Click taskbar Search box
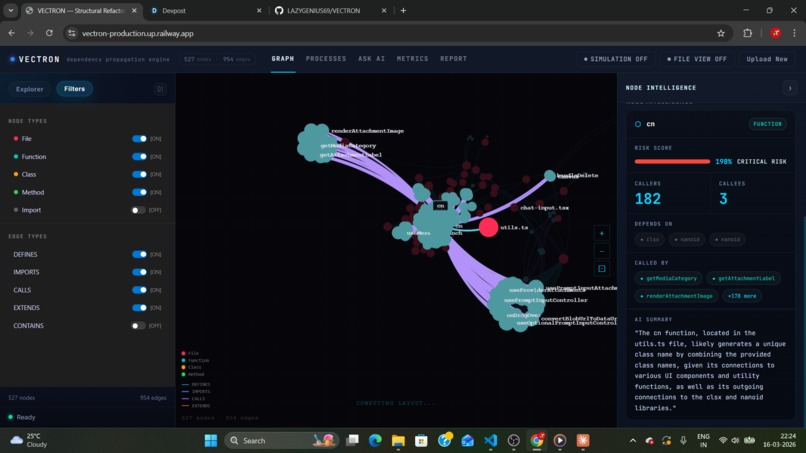 tap(282, 441)
